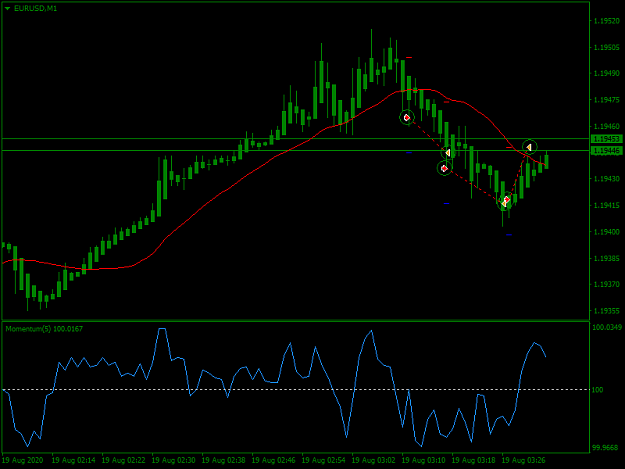
Task: Select the blue dash below the 1.19446 line
Action: coord(409,153)
